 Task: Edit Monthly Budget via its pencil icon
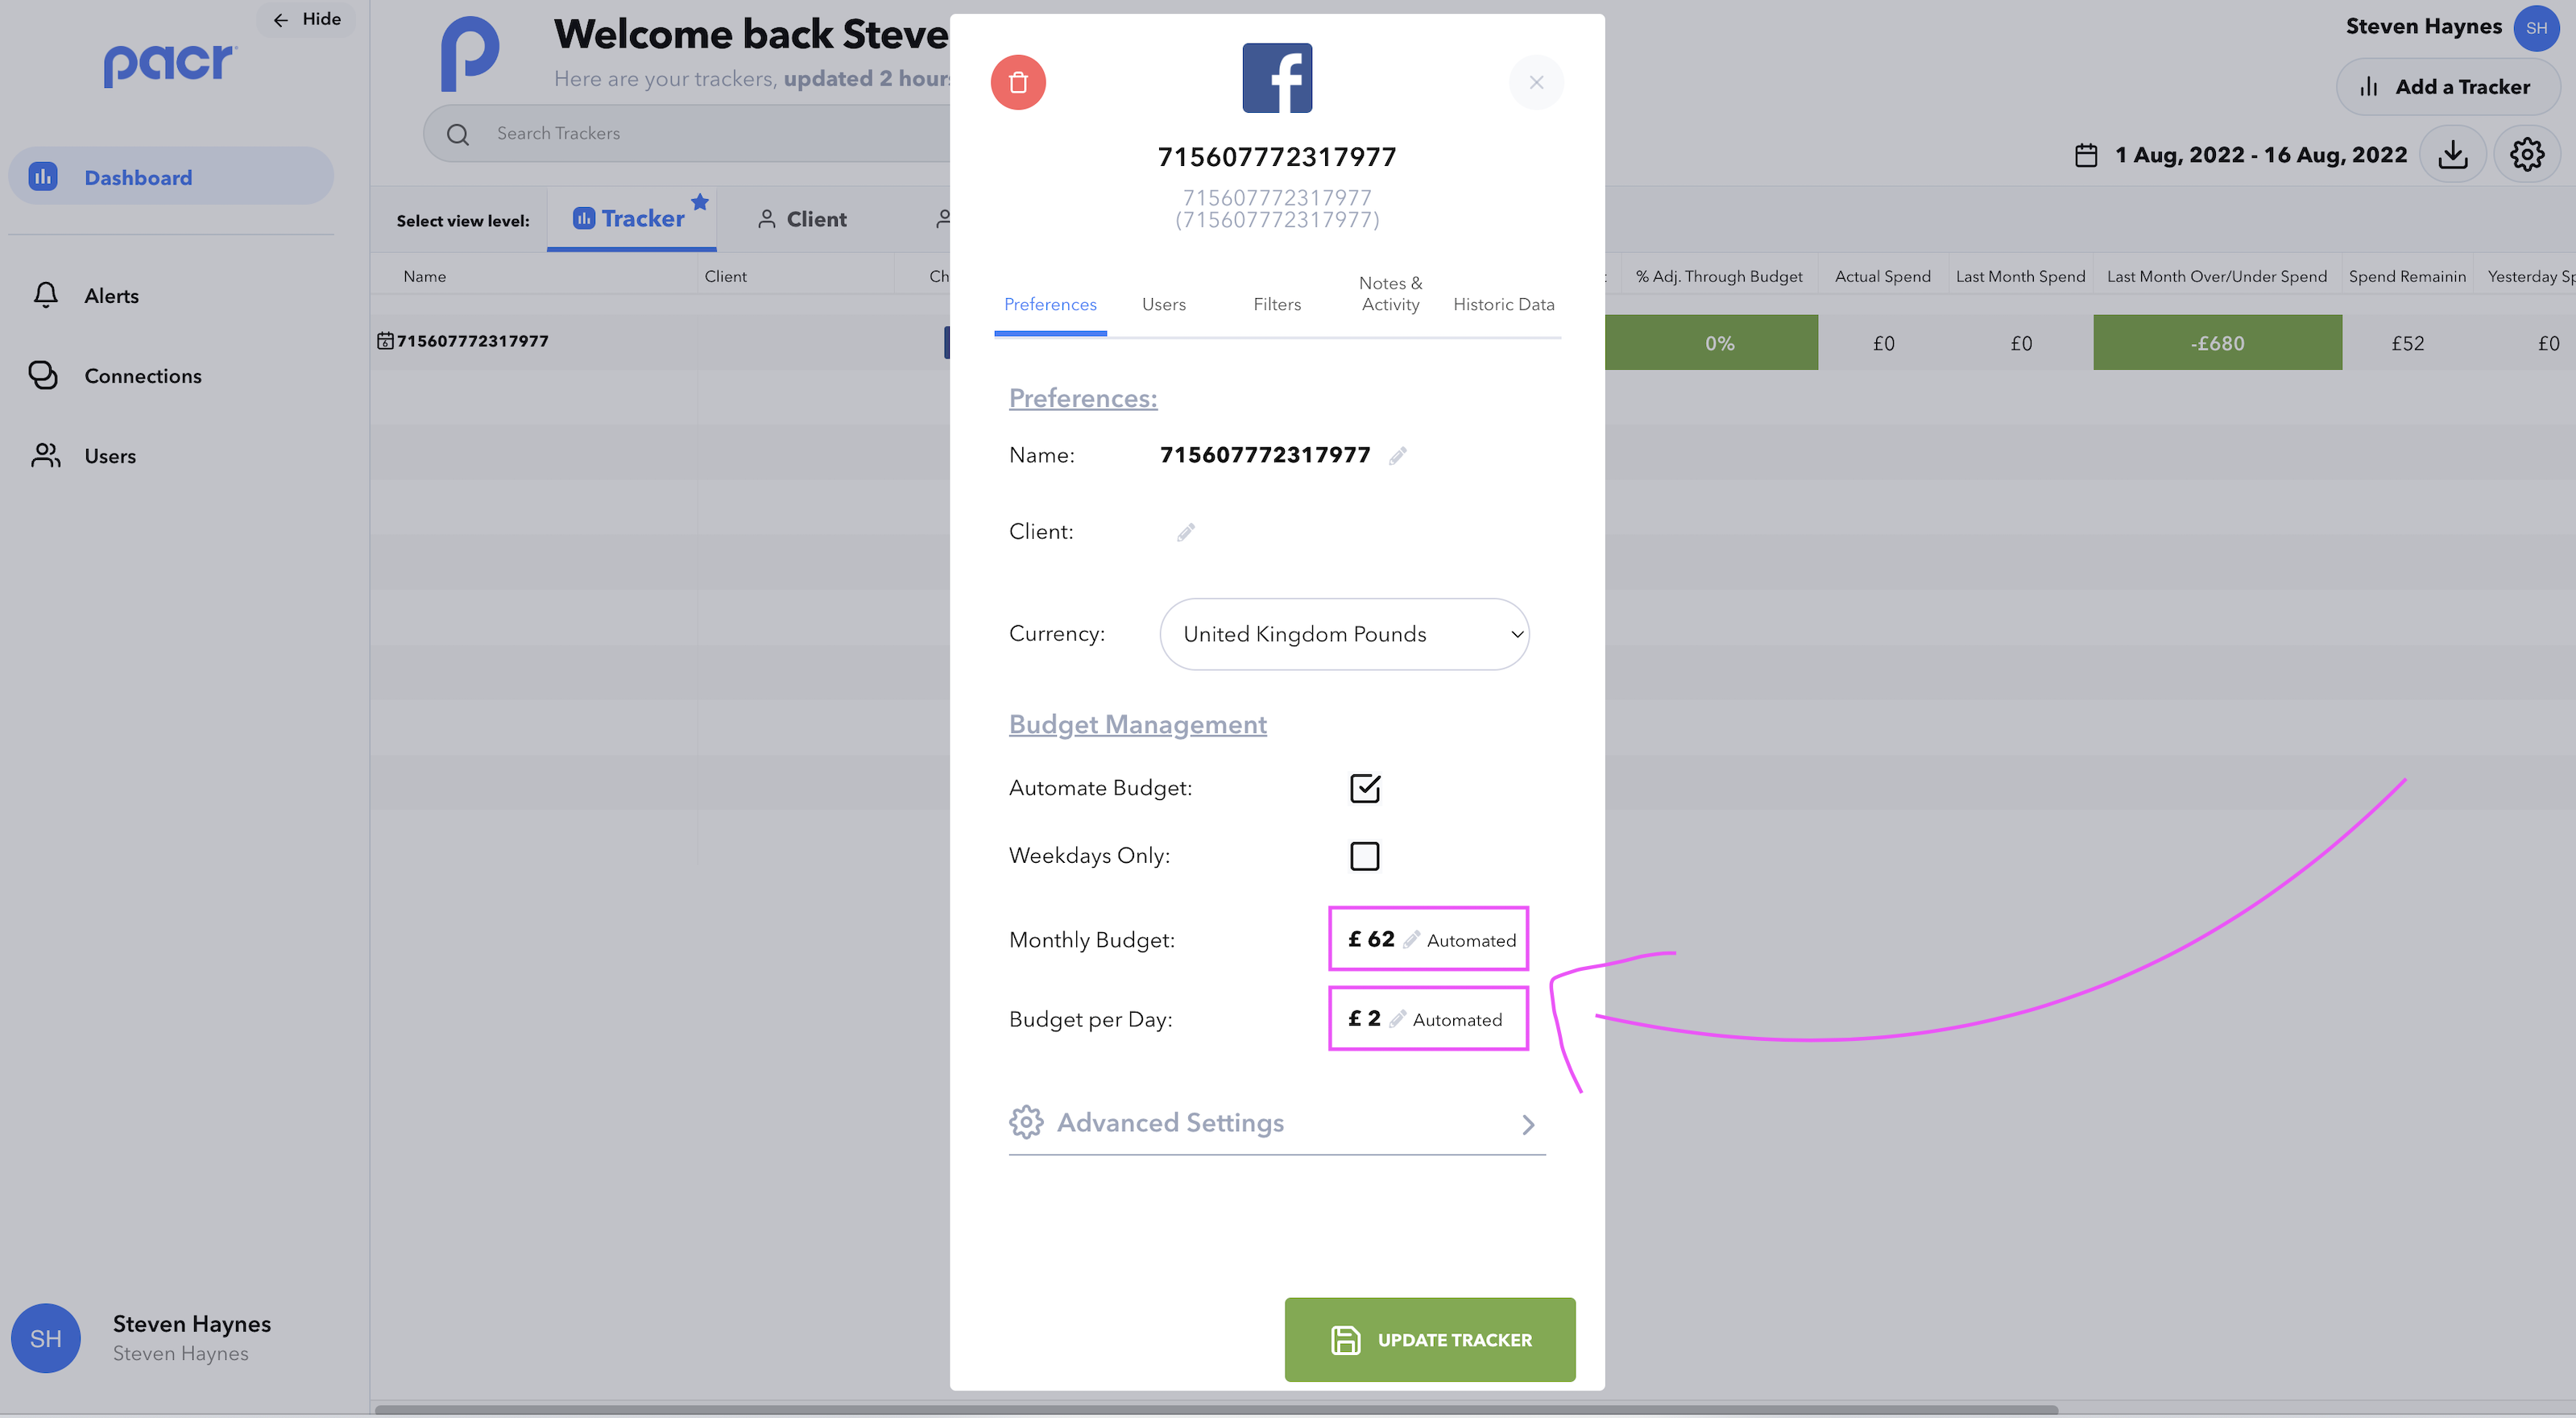coord(1411,939)
